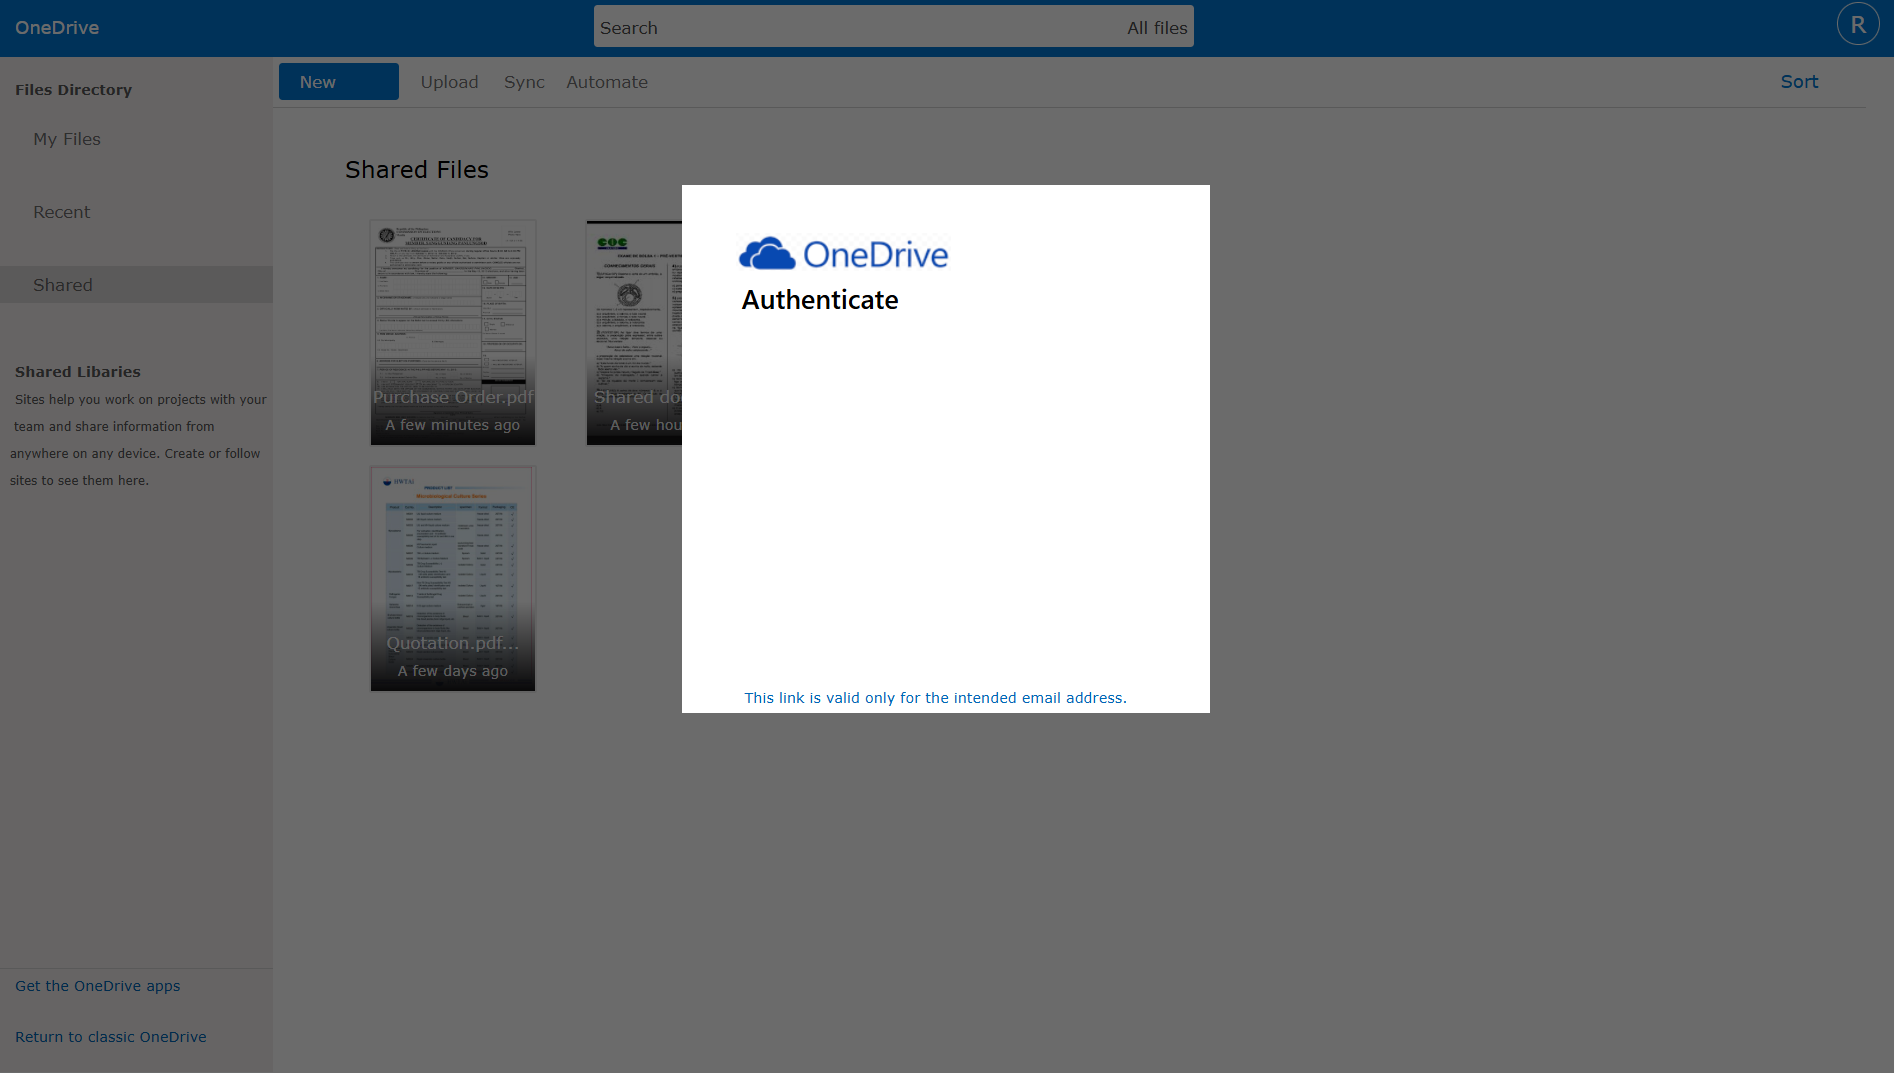
Task: Click the Authenticate heading in dialog
Action: click(820, 300)
